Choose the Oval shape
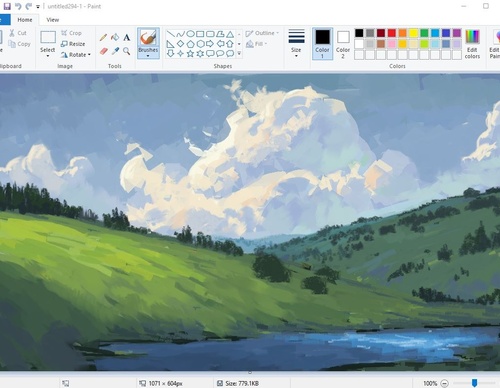 pyautogui.click(x=190, y=34)
